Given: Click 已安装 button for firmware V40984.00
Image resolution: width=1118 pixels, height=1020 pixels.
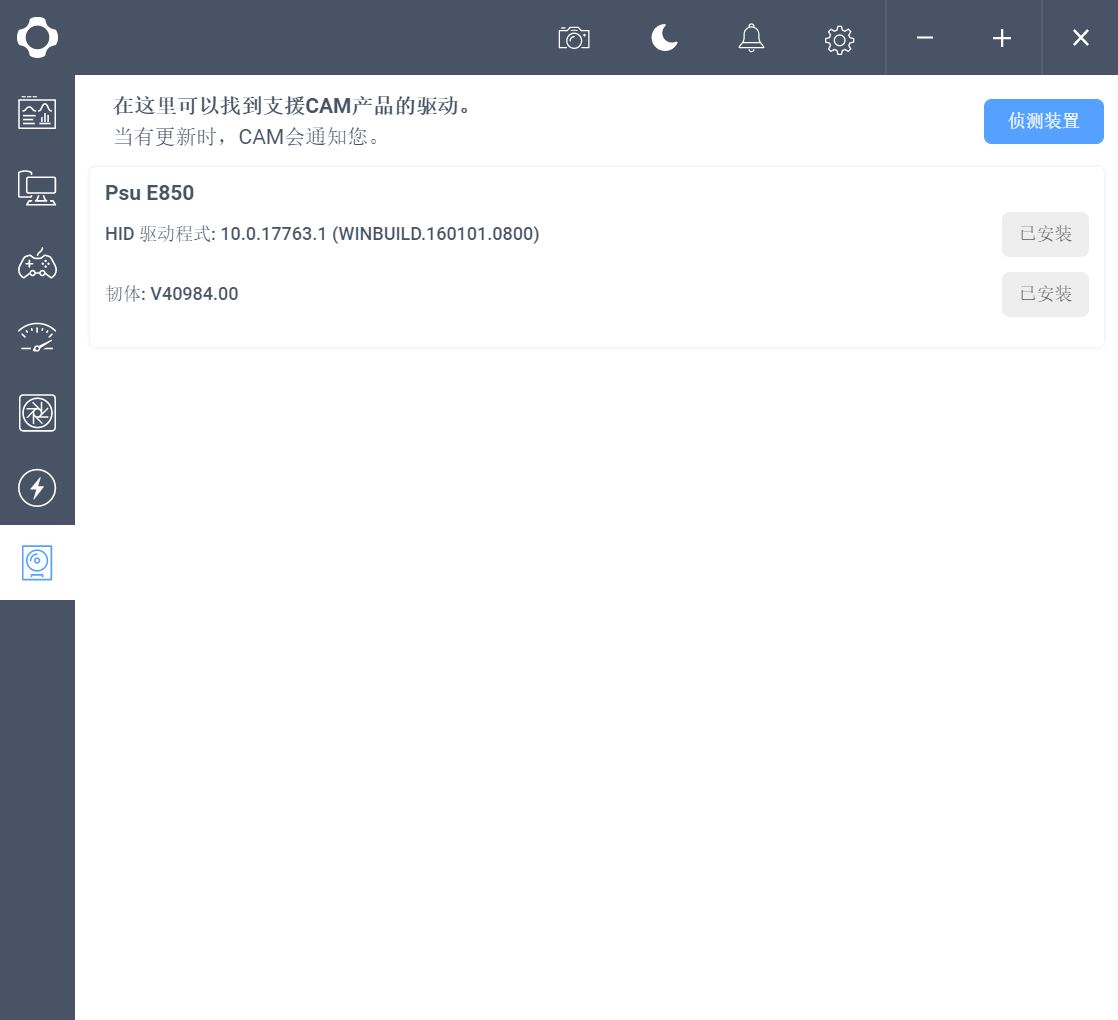Looking at the screenshot, I should [1045, 294].
